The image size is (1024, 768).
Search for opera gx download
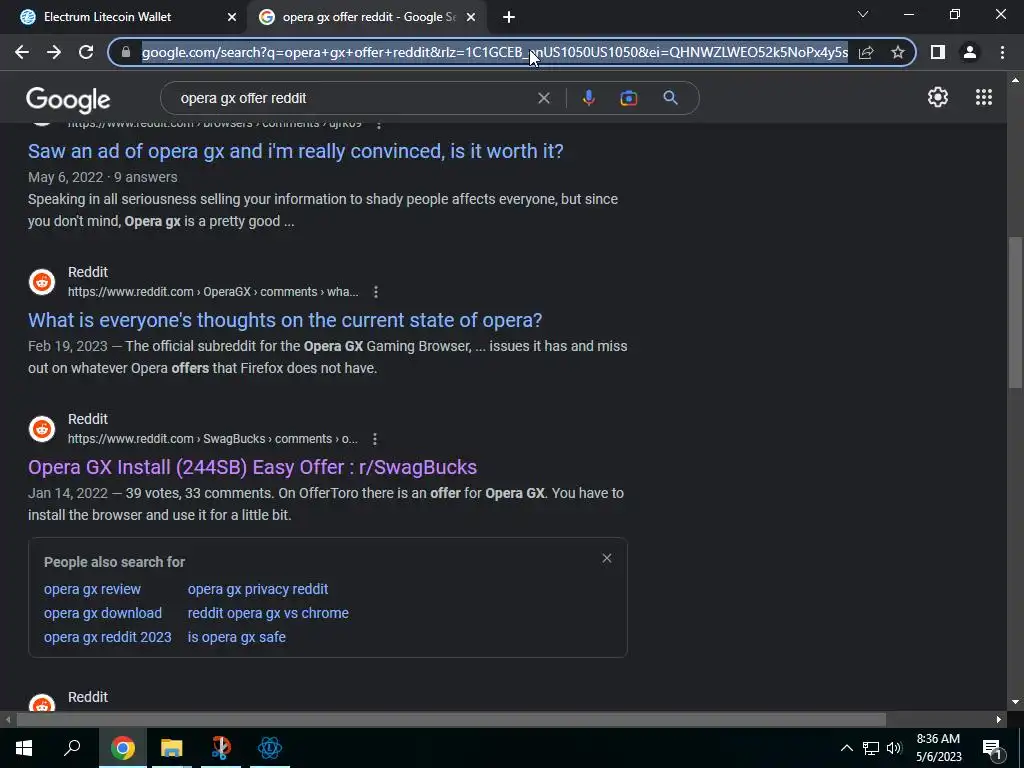click(x=103, y=613)
